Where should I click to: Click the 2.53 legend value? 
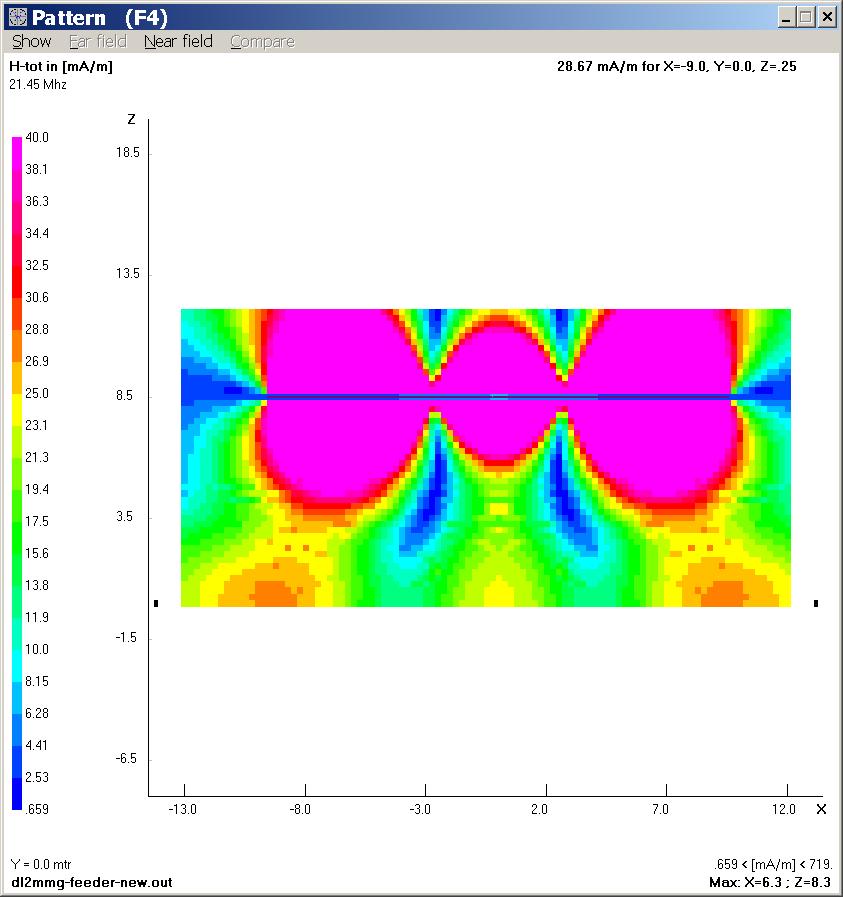pos(37,777)
